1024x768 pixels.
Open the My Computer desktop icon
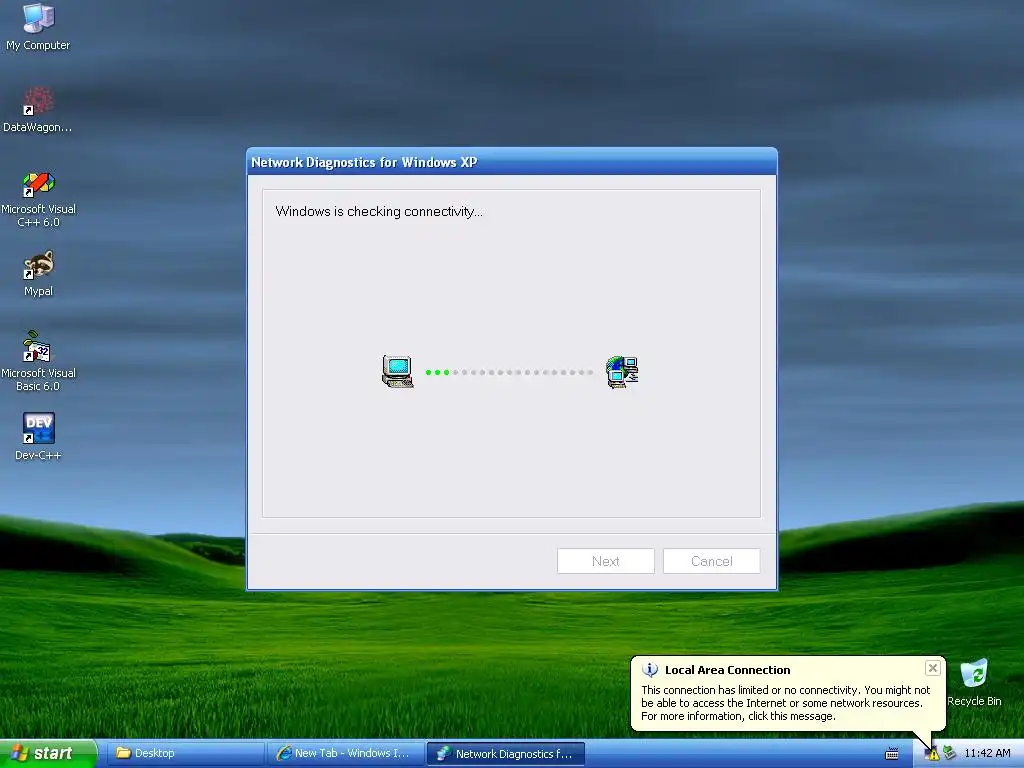[38, 27]
